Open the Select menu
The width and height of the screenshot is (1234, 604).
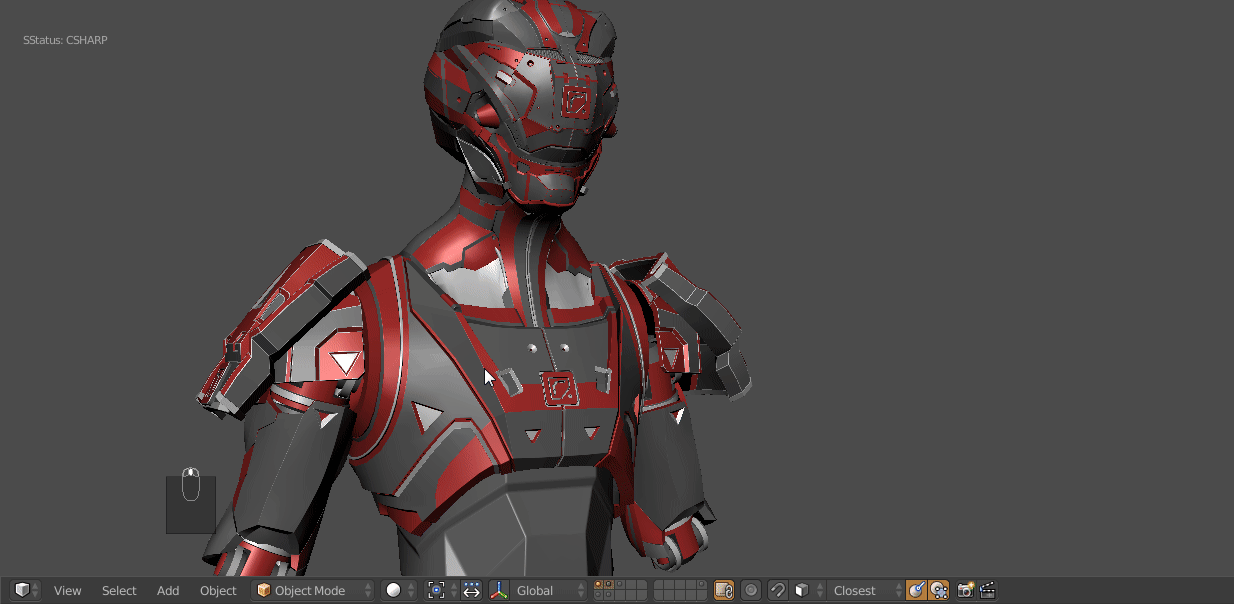(119, 590)
